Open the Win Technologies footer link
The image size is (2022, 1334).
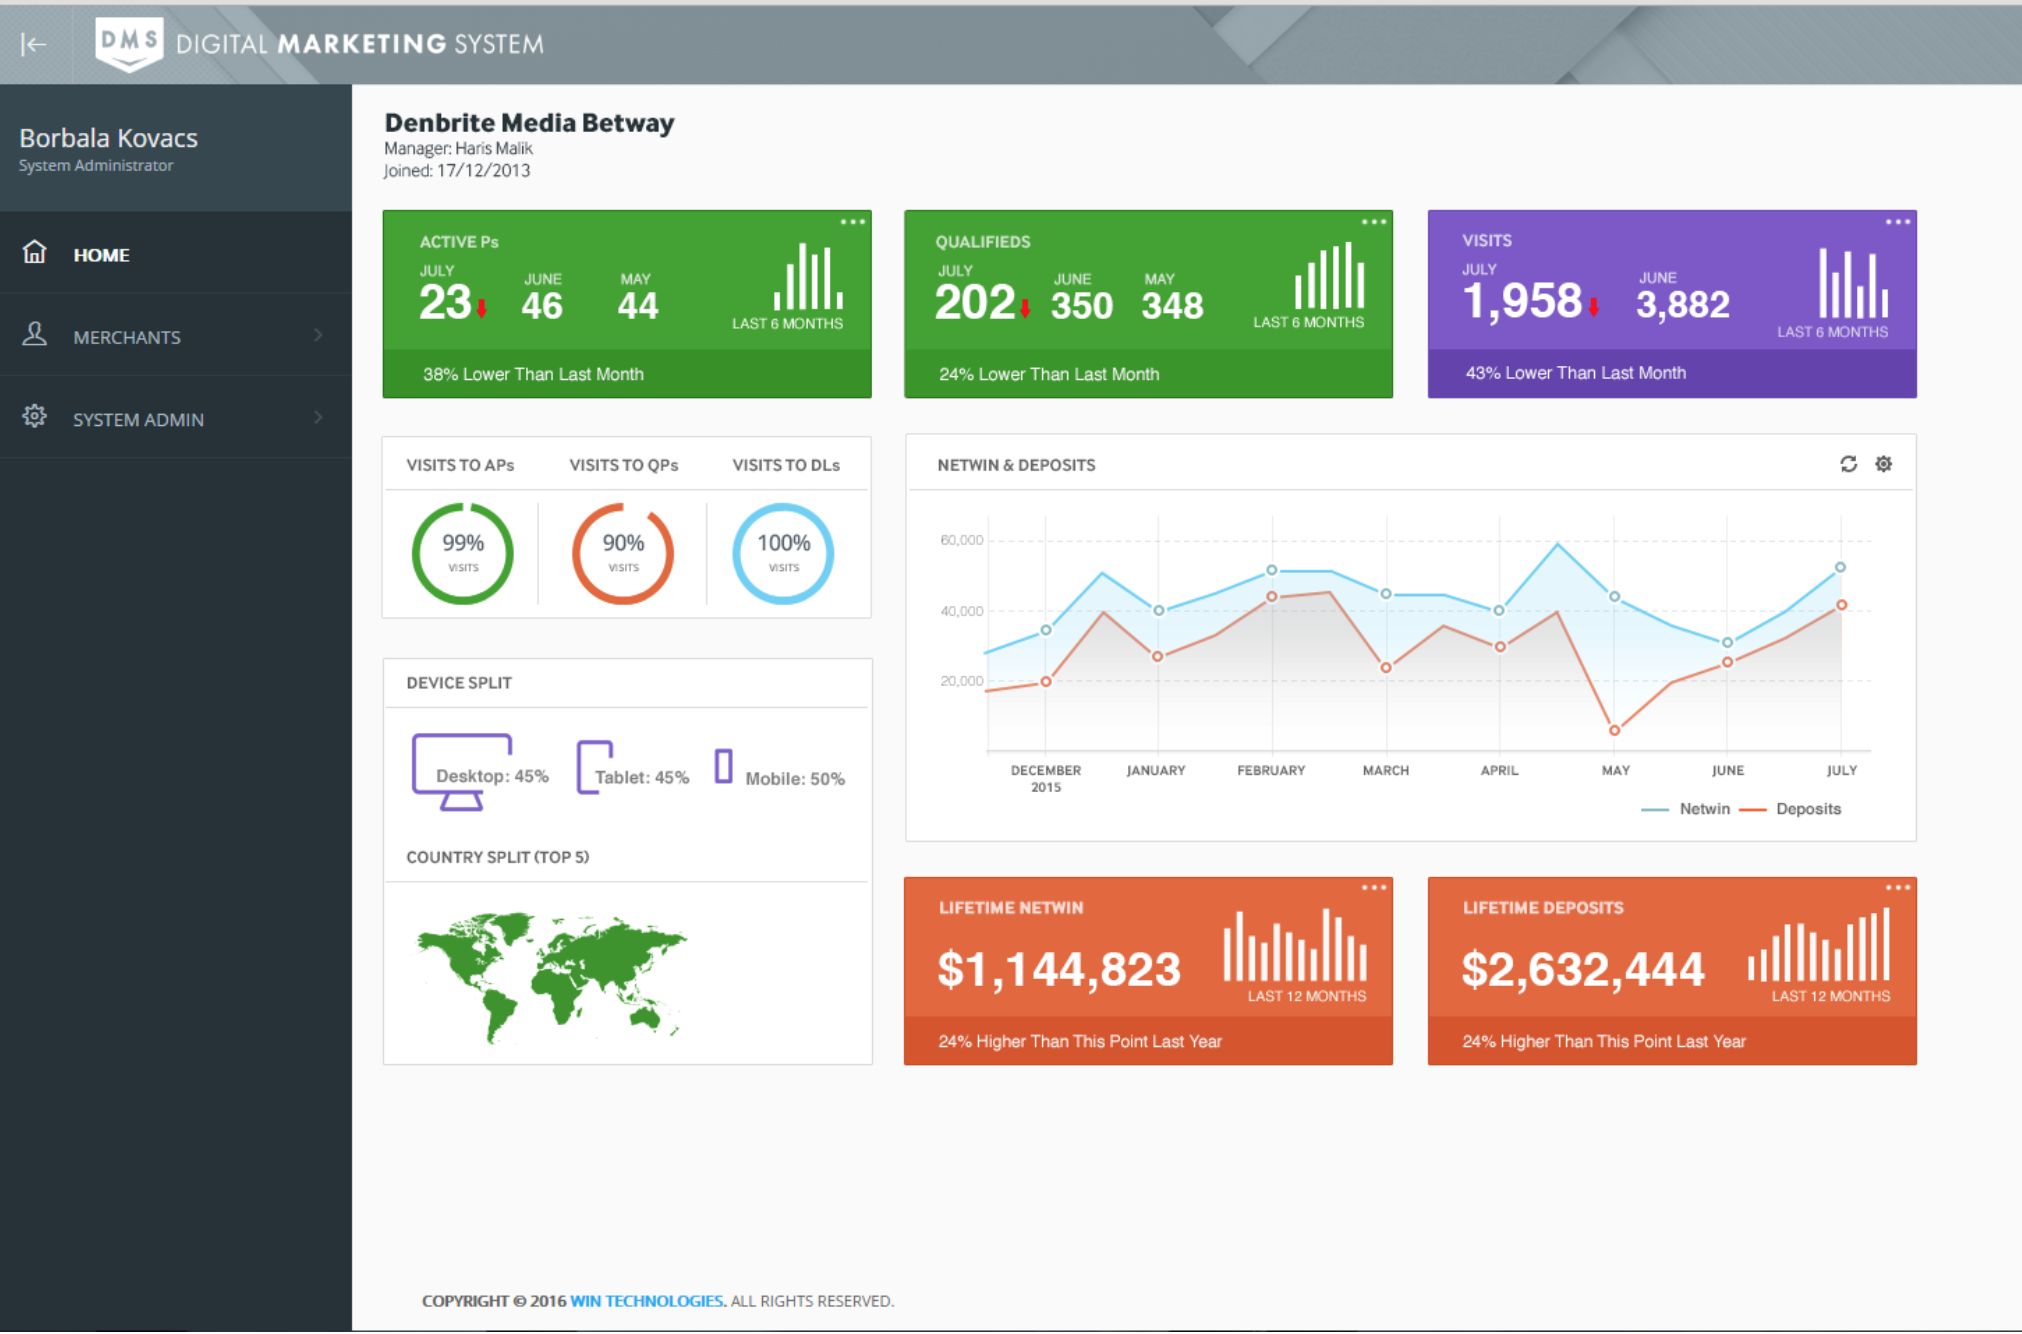click(x=647, y=1301)
